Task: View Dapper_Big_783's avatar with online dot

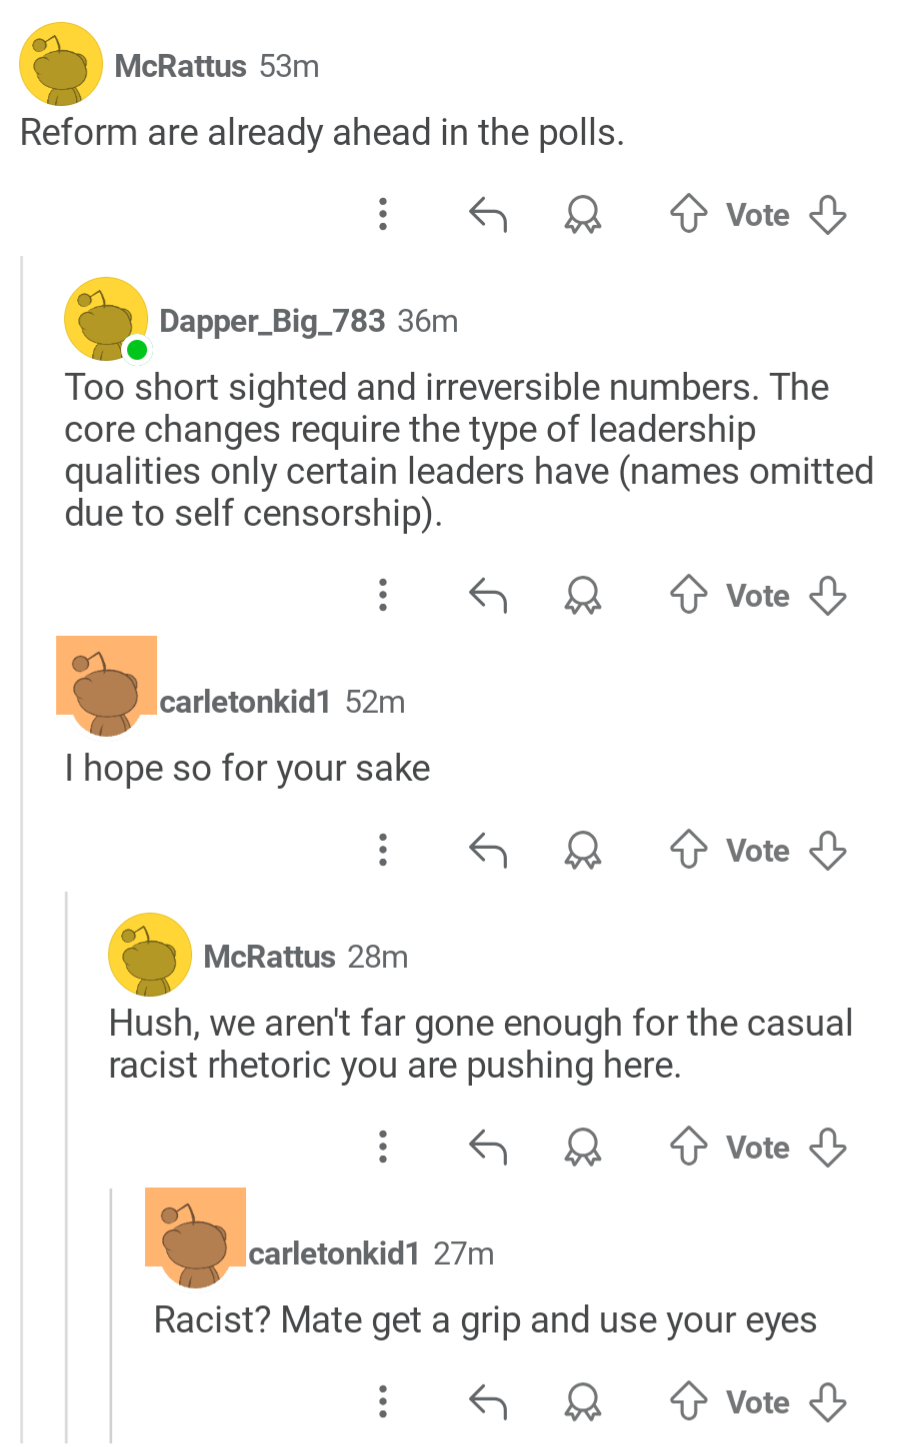Action: 106,319
